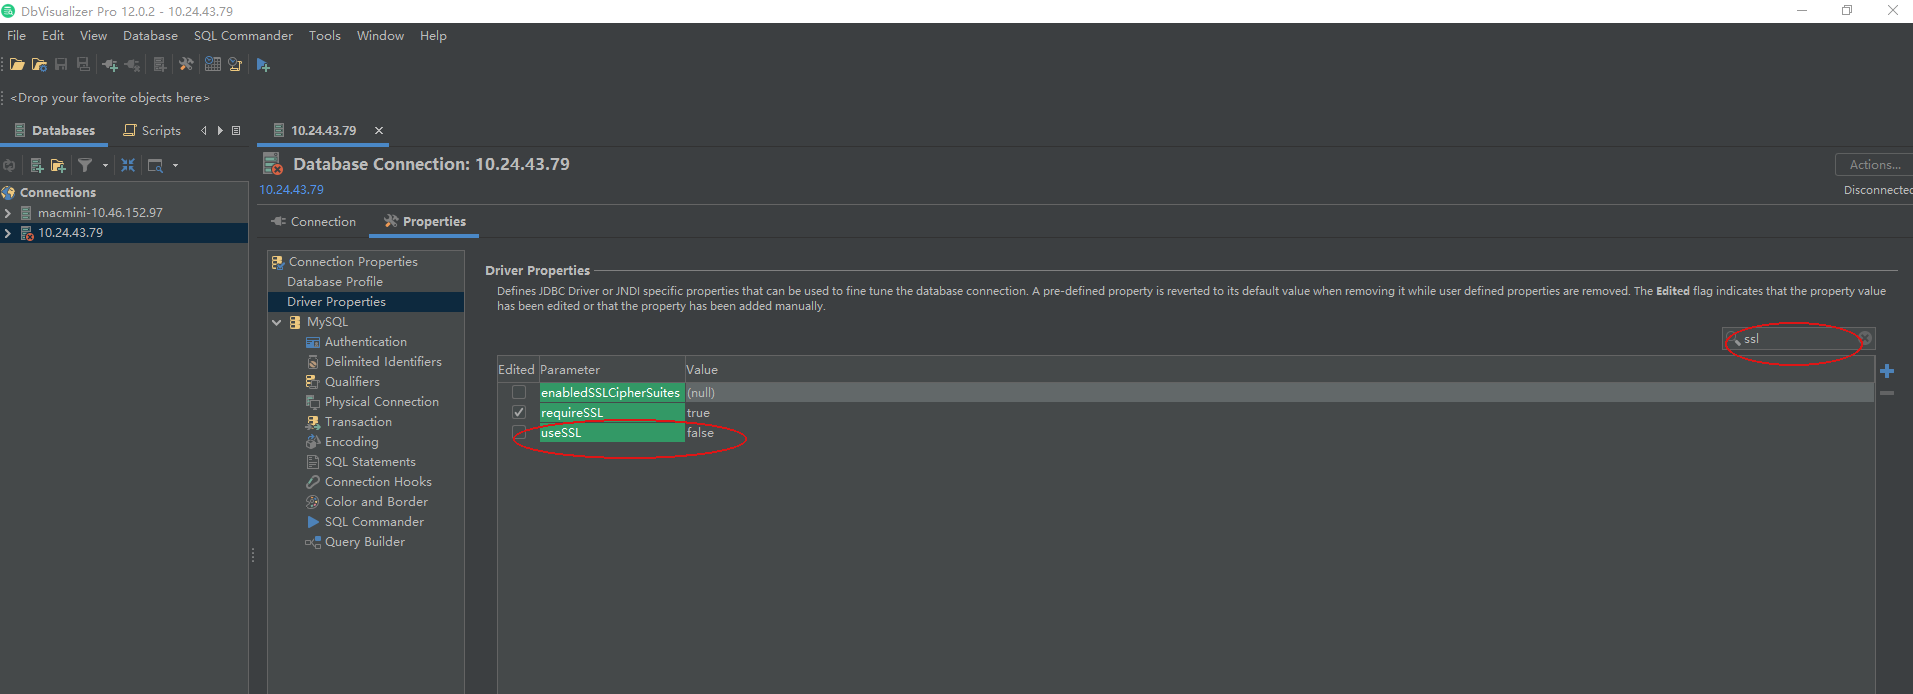This screenshot has height=694, width=1913.
Task: Select Connection Hooks tree item
Action: point(378,481)
